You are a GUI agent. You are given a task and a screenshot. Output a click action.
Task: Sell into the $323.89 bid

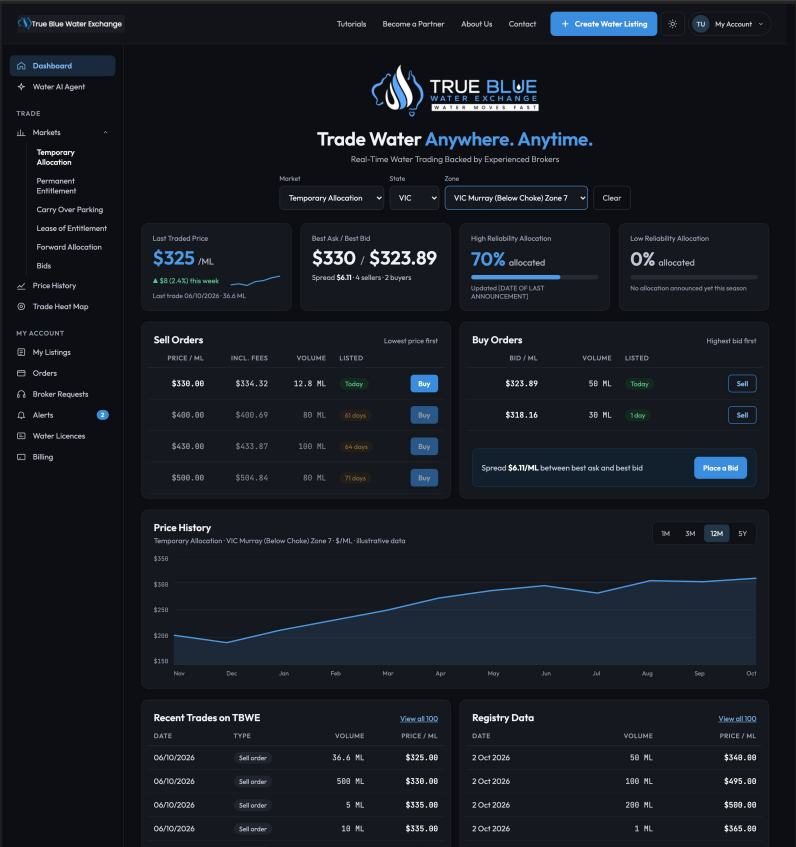pos(742,384)
